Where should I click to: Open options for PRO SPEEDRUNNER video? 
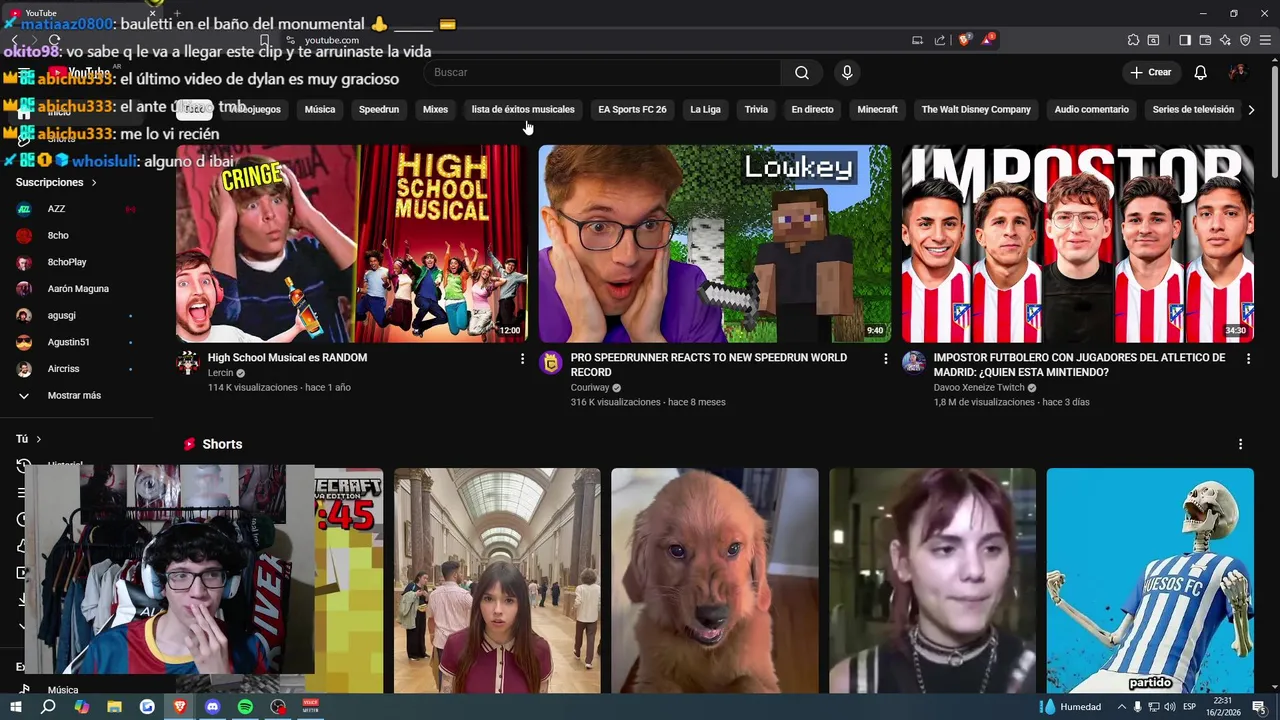[x=885, y=358]
